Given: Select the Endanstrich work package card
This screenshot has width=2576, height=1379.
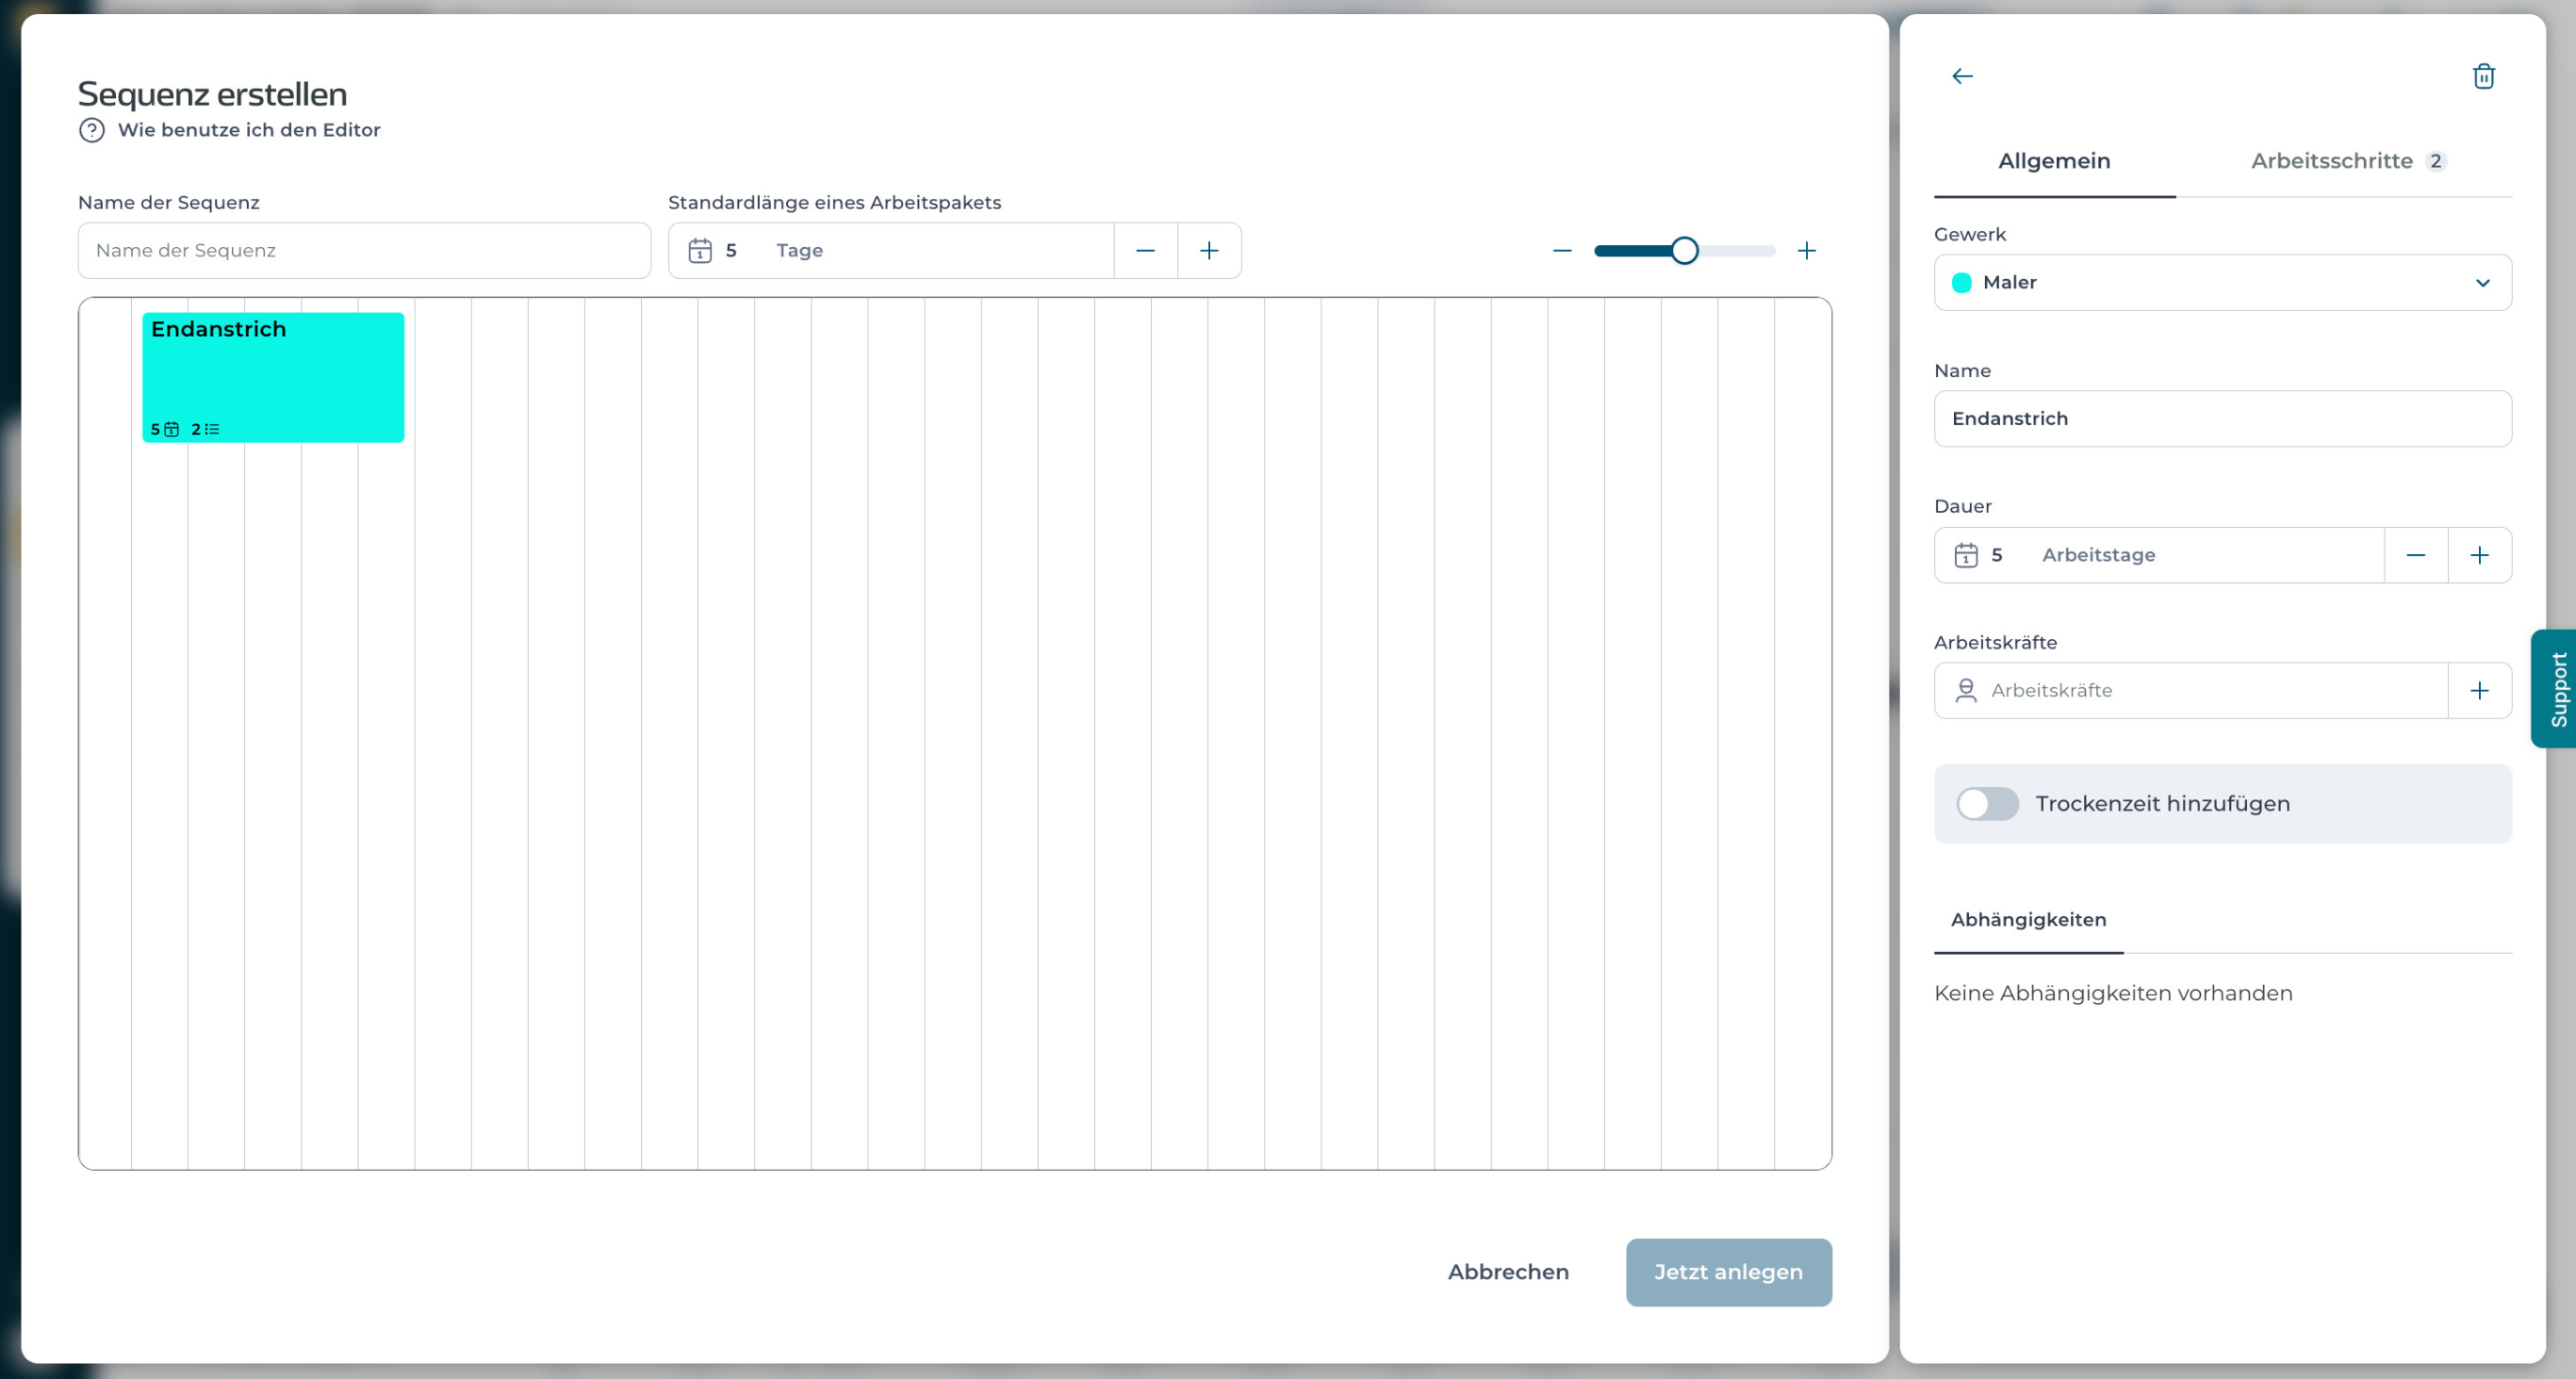Looking at the screenshot, I should (273, 377).
